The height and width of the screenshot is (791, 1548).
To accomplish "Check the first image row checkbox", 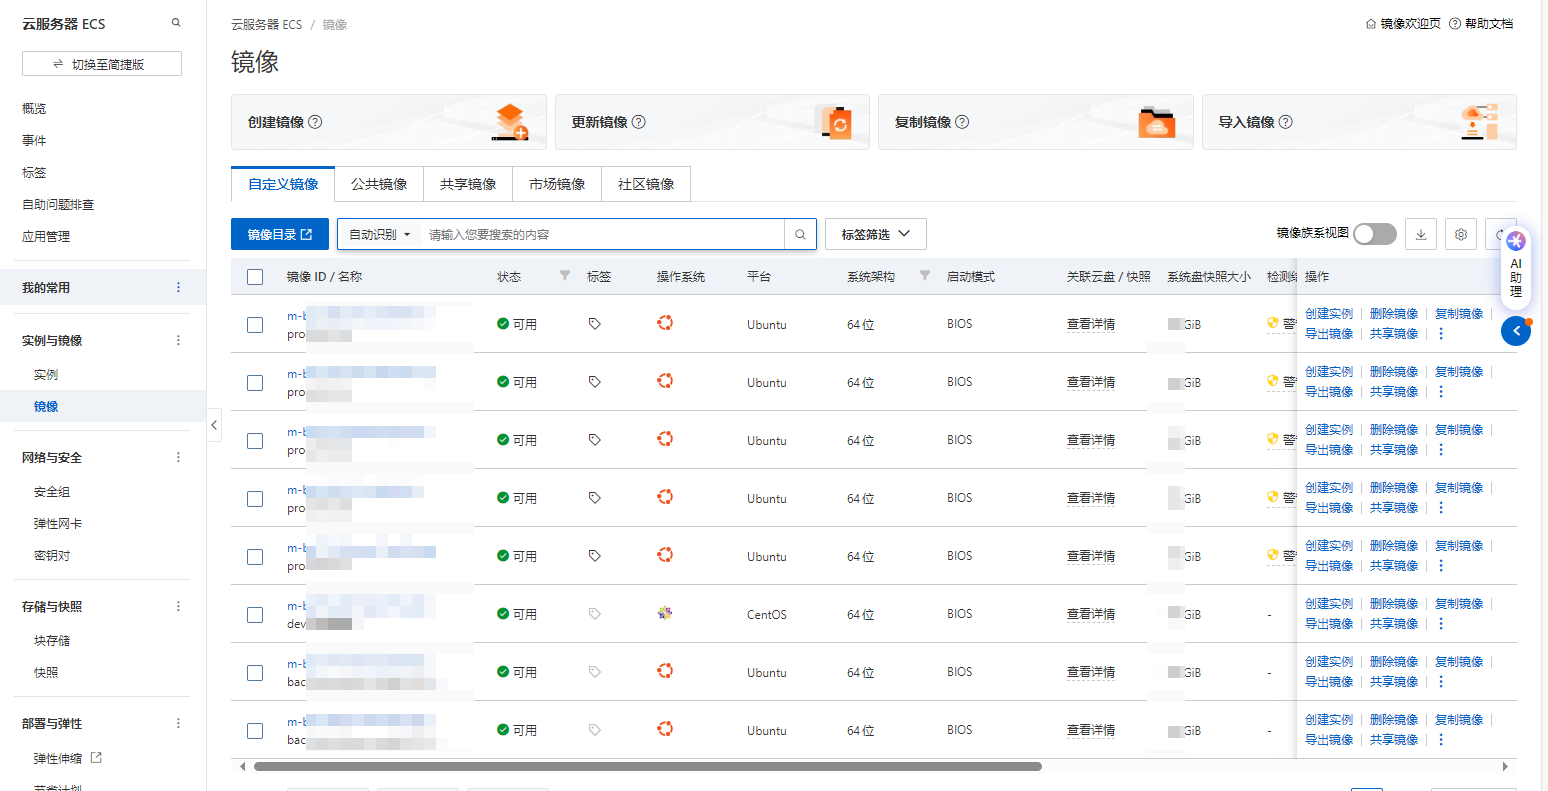I will [255, 325].
